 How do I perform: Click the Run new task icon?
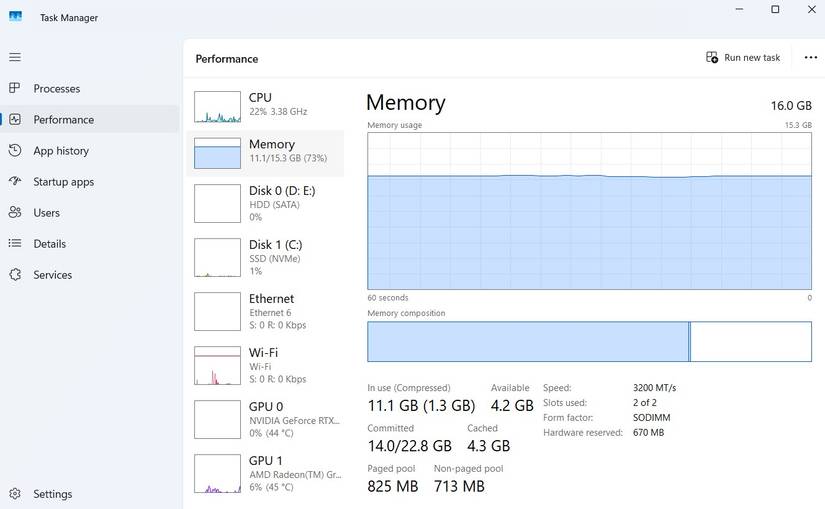point(712,57)
